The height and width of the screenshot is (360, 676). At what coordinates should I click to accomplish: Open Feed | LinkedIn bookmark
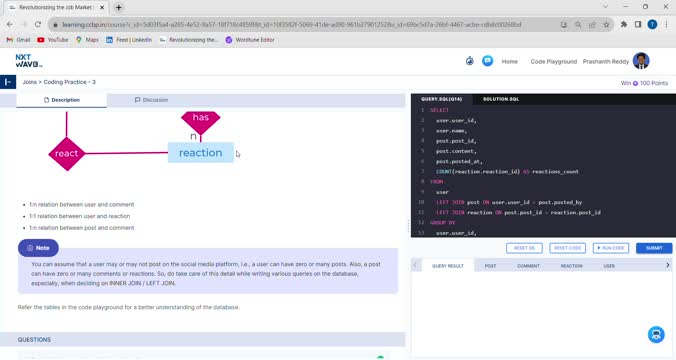(x=129, y=40)
